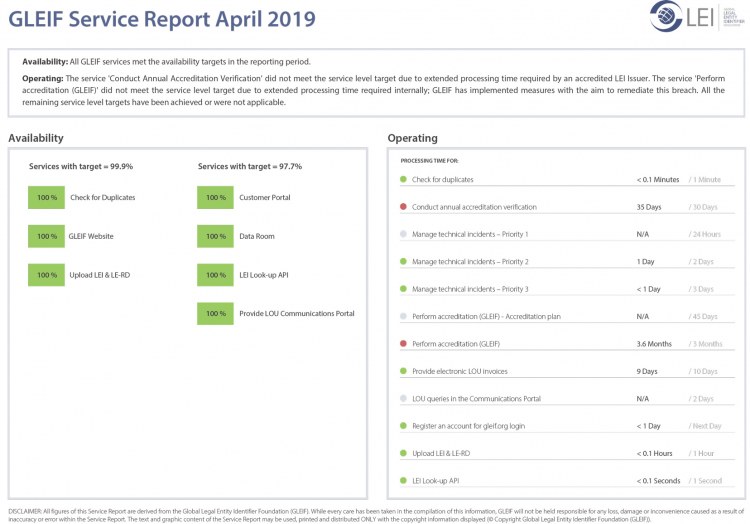The height and width of the screenshot is (524, 750).
Task: Click green 100 % box for Provide LOU Communications Portal
Action: (x=215, y=314)
